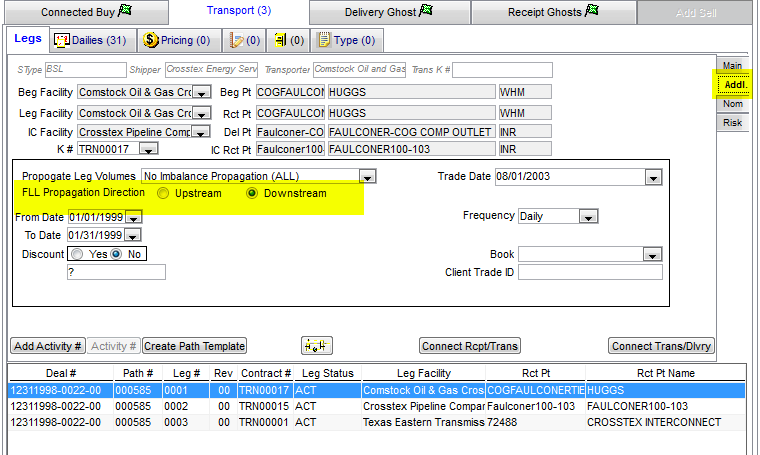Click Connect Rcpt/Trans button
Image resolution: width=760 pixels, height=455 pixels.
coord(470,346)
